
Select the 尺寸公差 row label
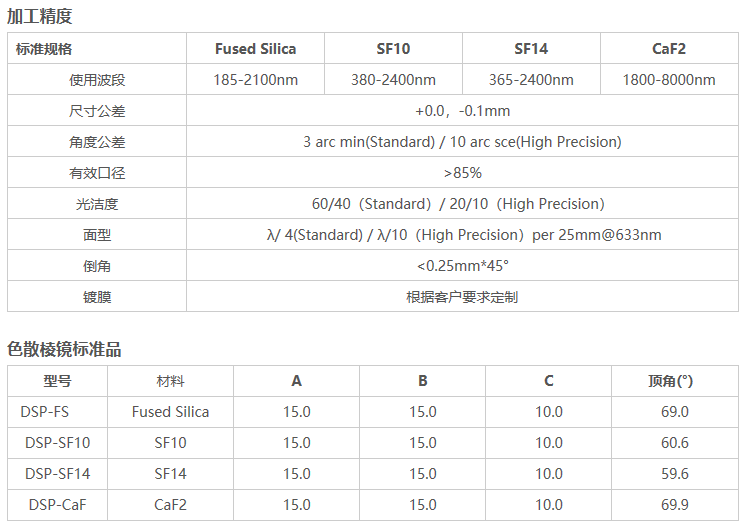pos(97,111)
